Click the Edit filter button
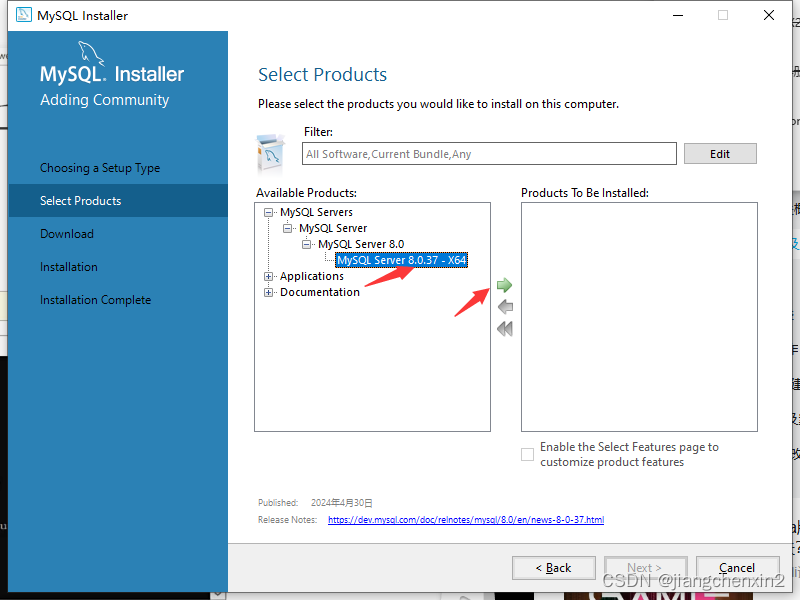The height and width of the screenshot is (600, 800). tap(720, 154)
